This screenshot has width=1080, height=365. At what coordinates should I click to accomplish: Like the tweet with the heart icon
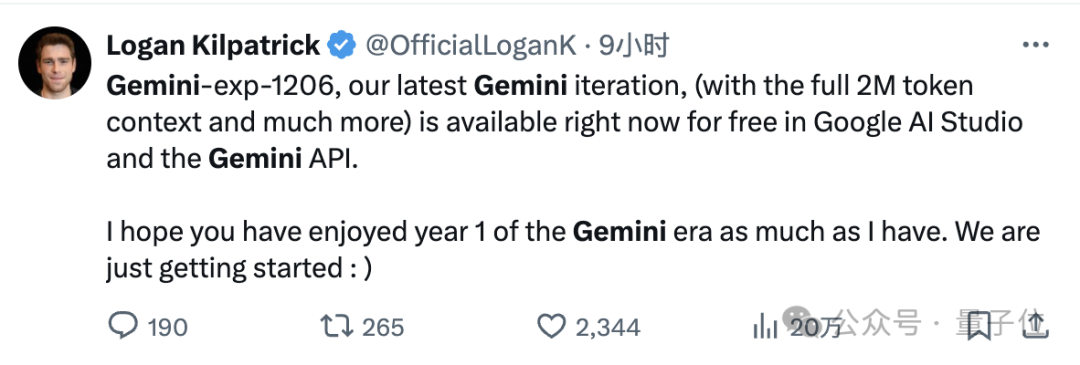(551, 326)
